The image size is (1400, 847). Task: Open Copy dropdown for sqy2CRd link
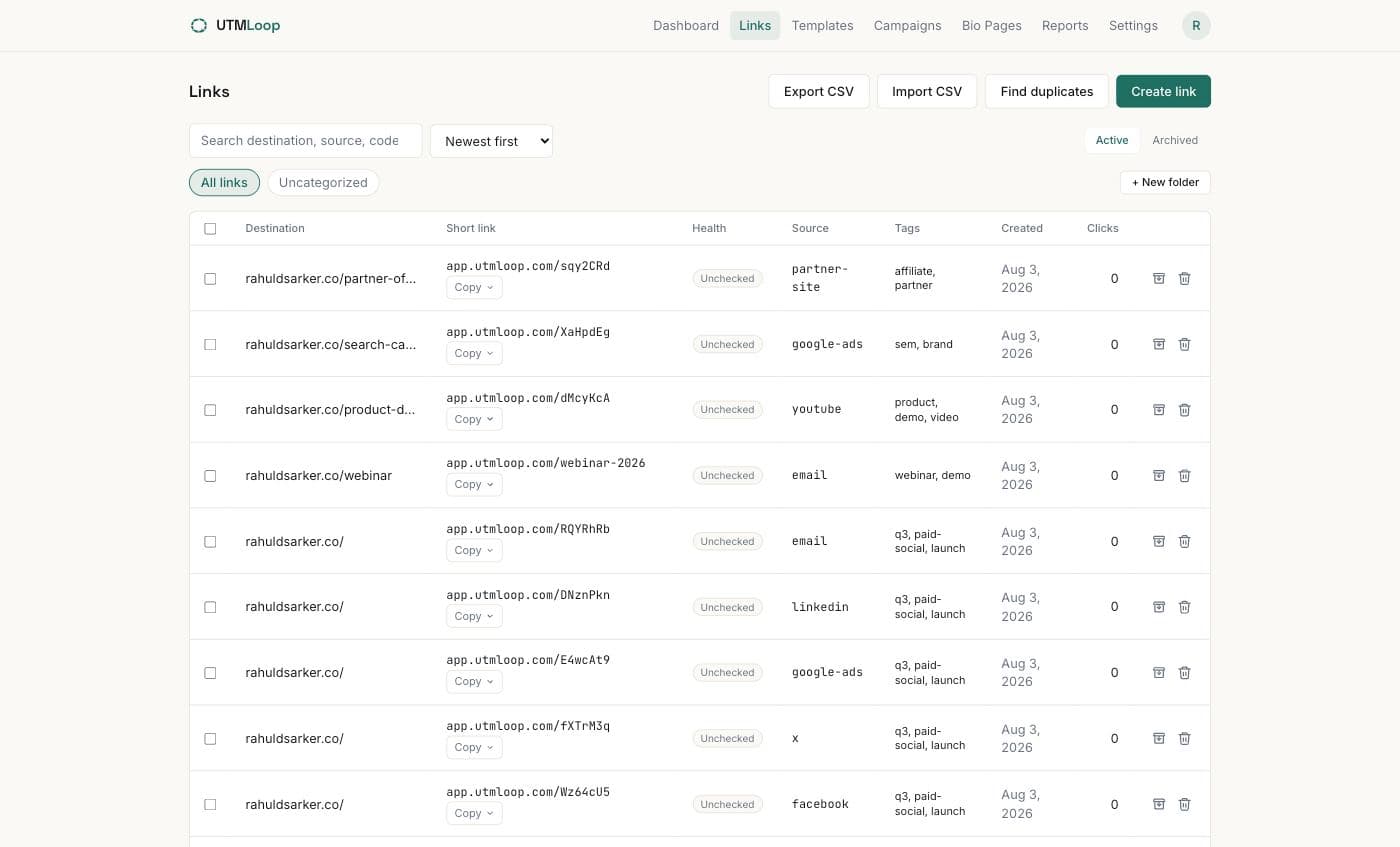click(x=474, y=287)
